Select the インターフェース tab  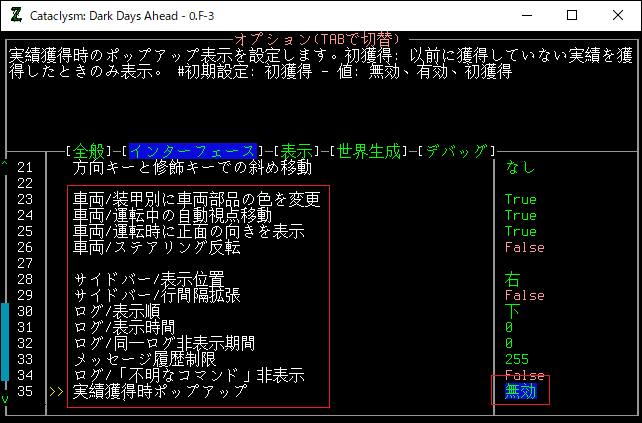coord(193,151)
